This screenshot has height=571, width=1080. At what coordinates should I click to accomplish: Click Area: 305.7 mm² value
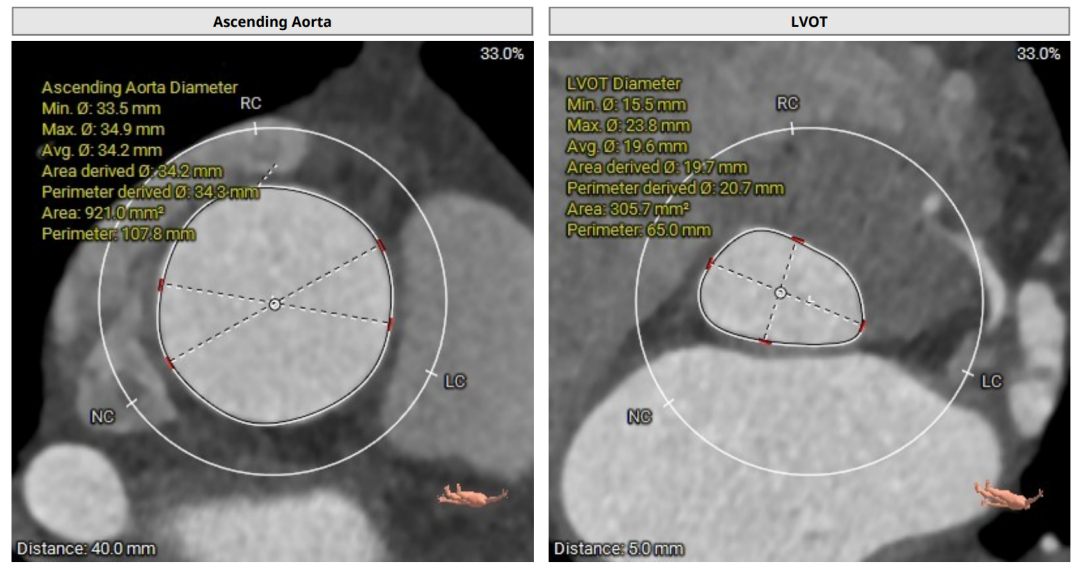[x=629, y=209]
